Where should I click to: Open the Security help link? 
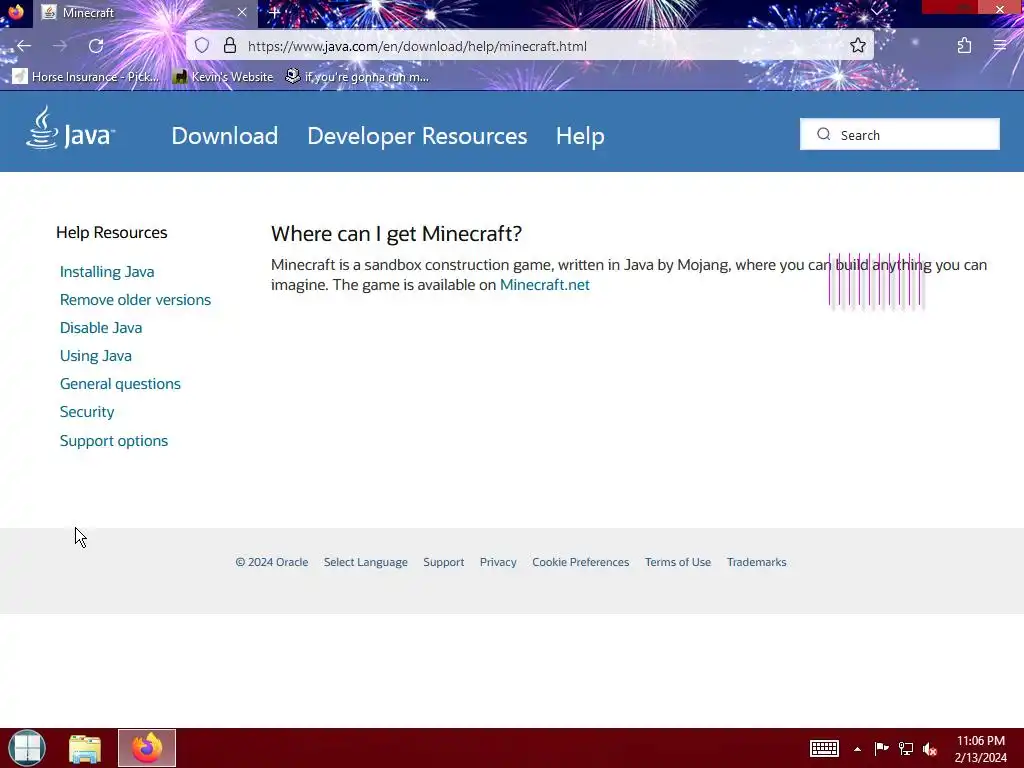(x=87, y=412)
